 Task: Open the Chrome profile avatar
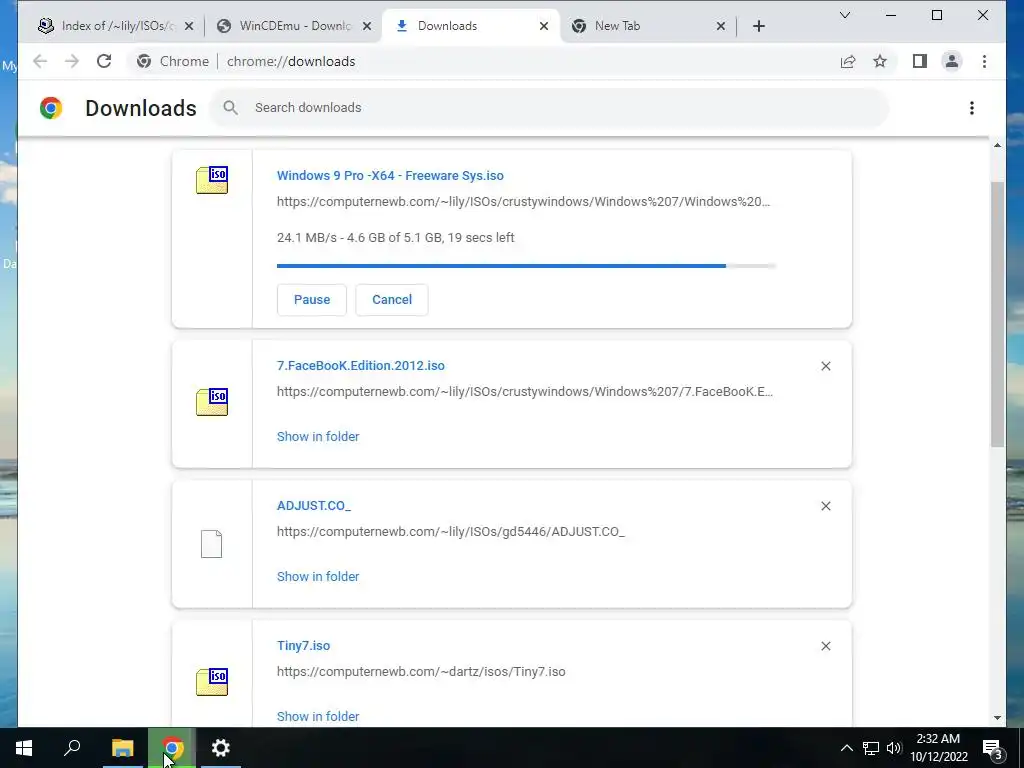coord(952,61)
